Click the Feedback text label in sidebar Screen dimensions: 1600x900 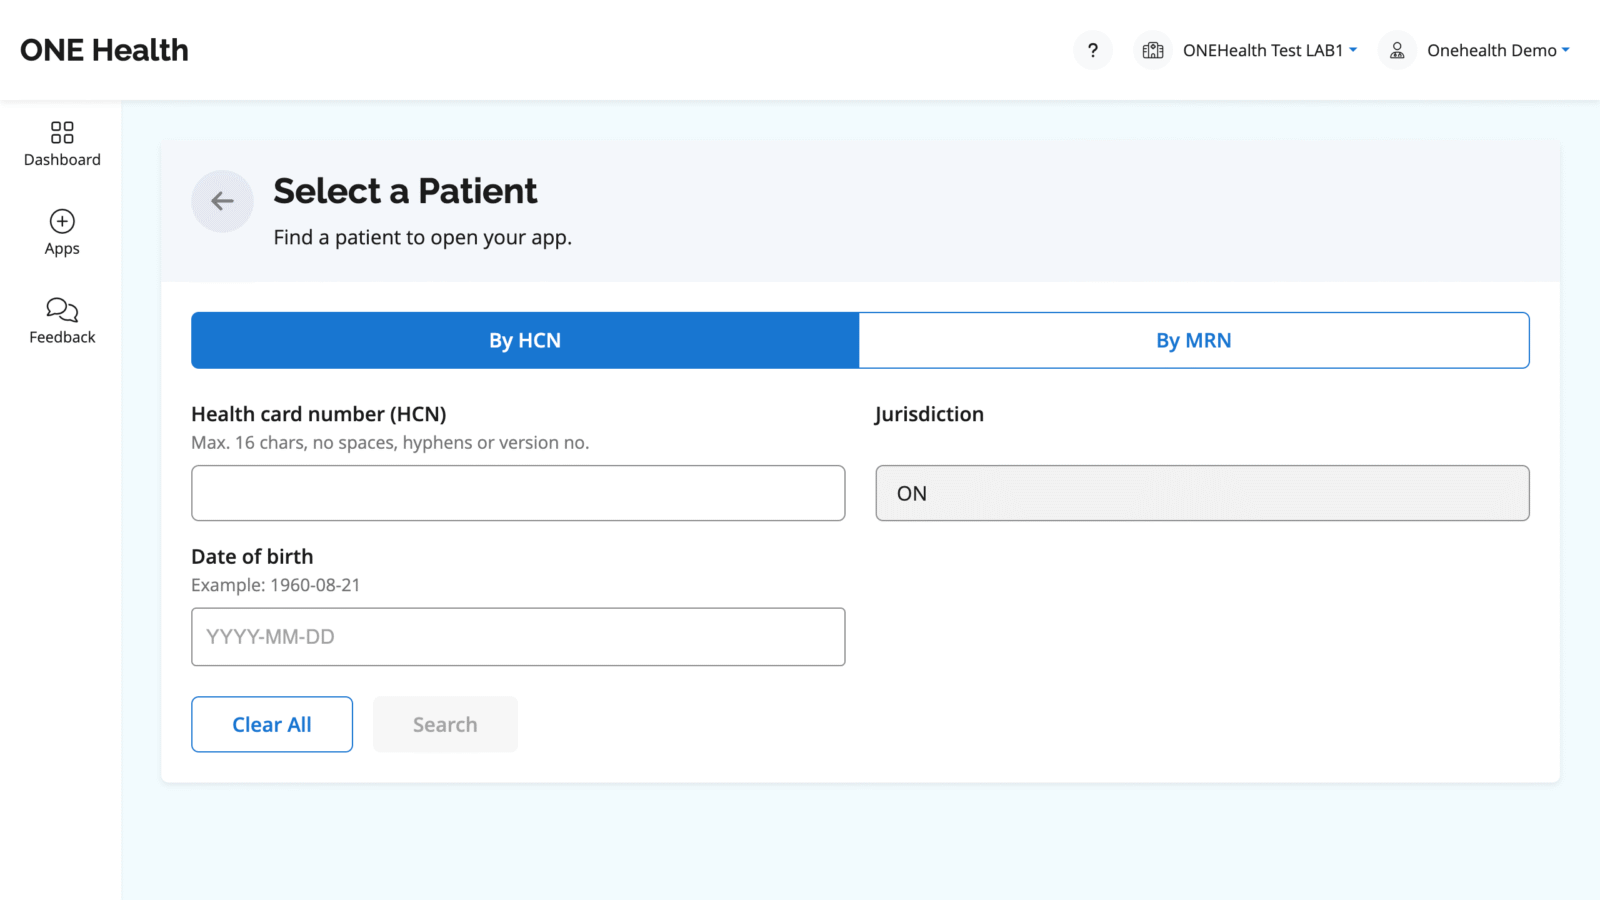62,338
